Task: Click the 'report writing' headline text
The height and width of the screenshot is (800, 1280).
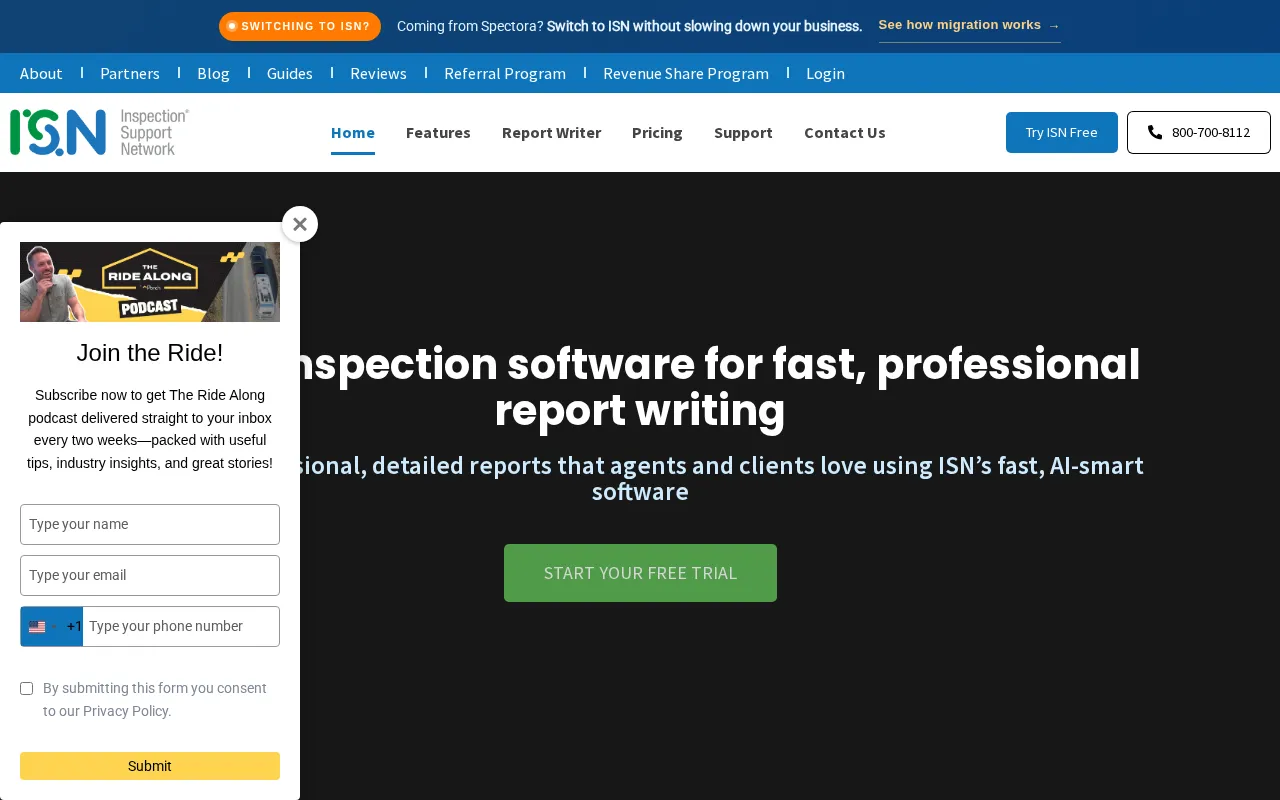Action: 640,411
